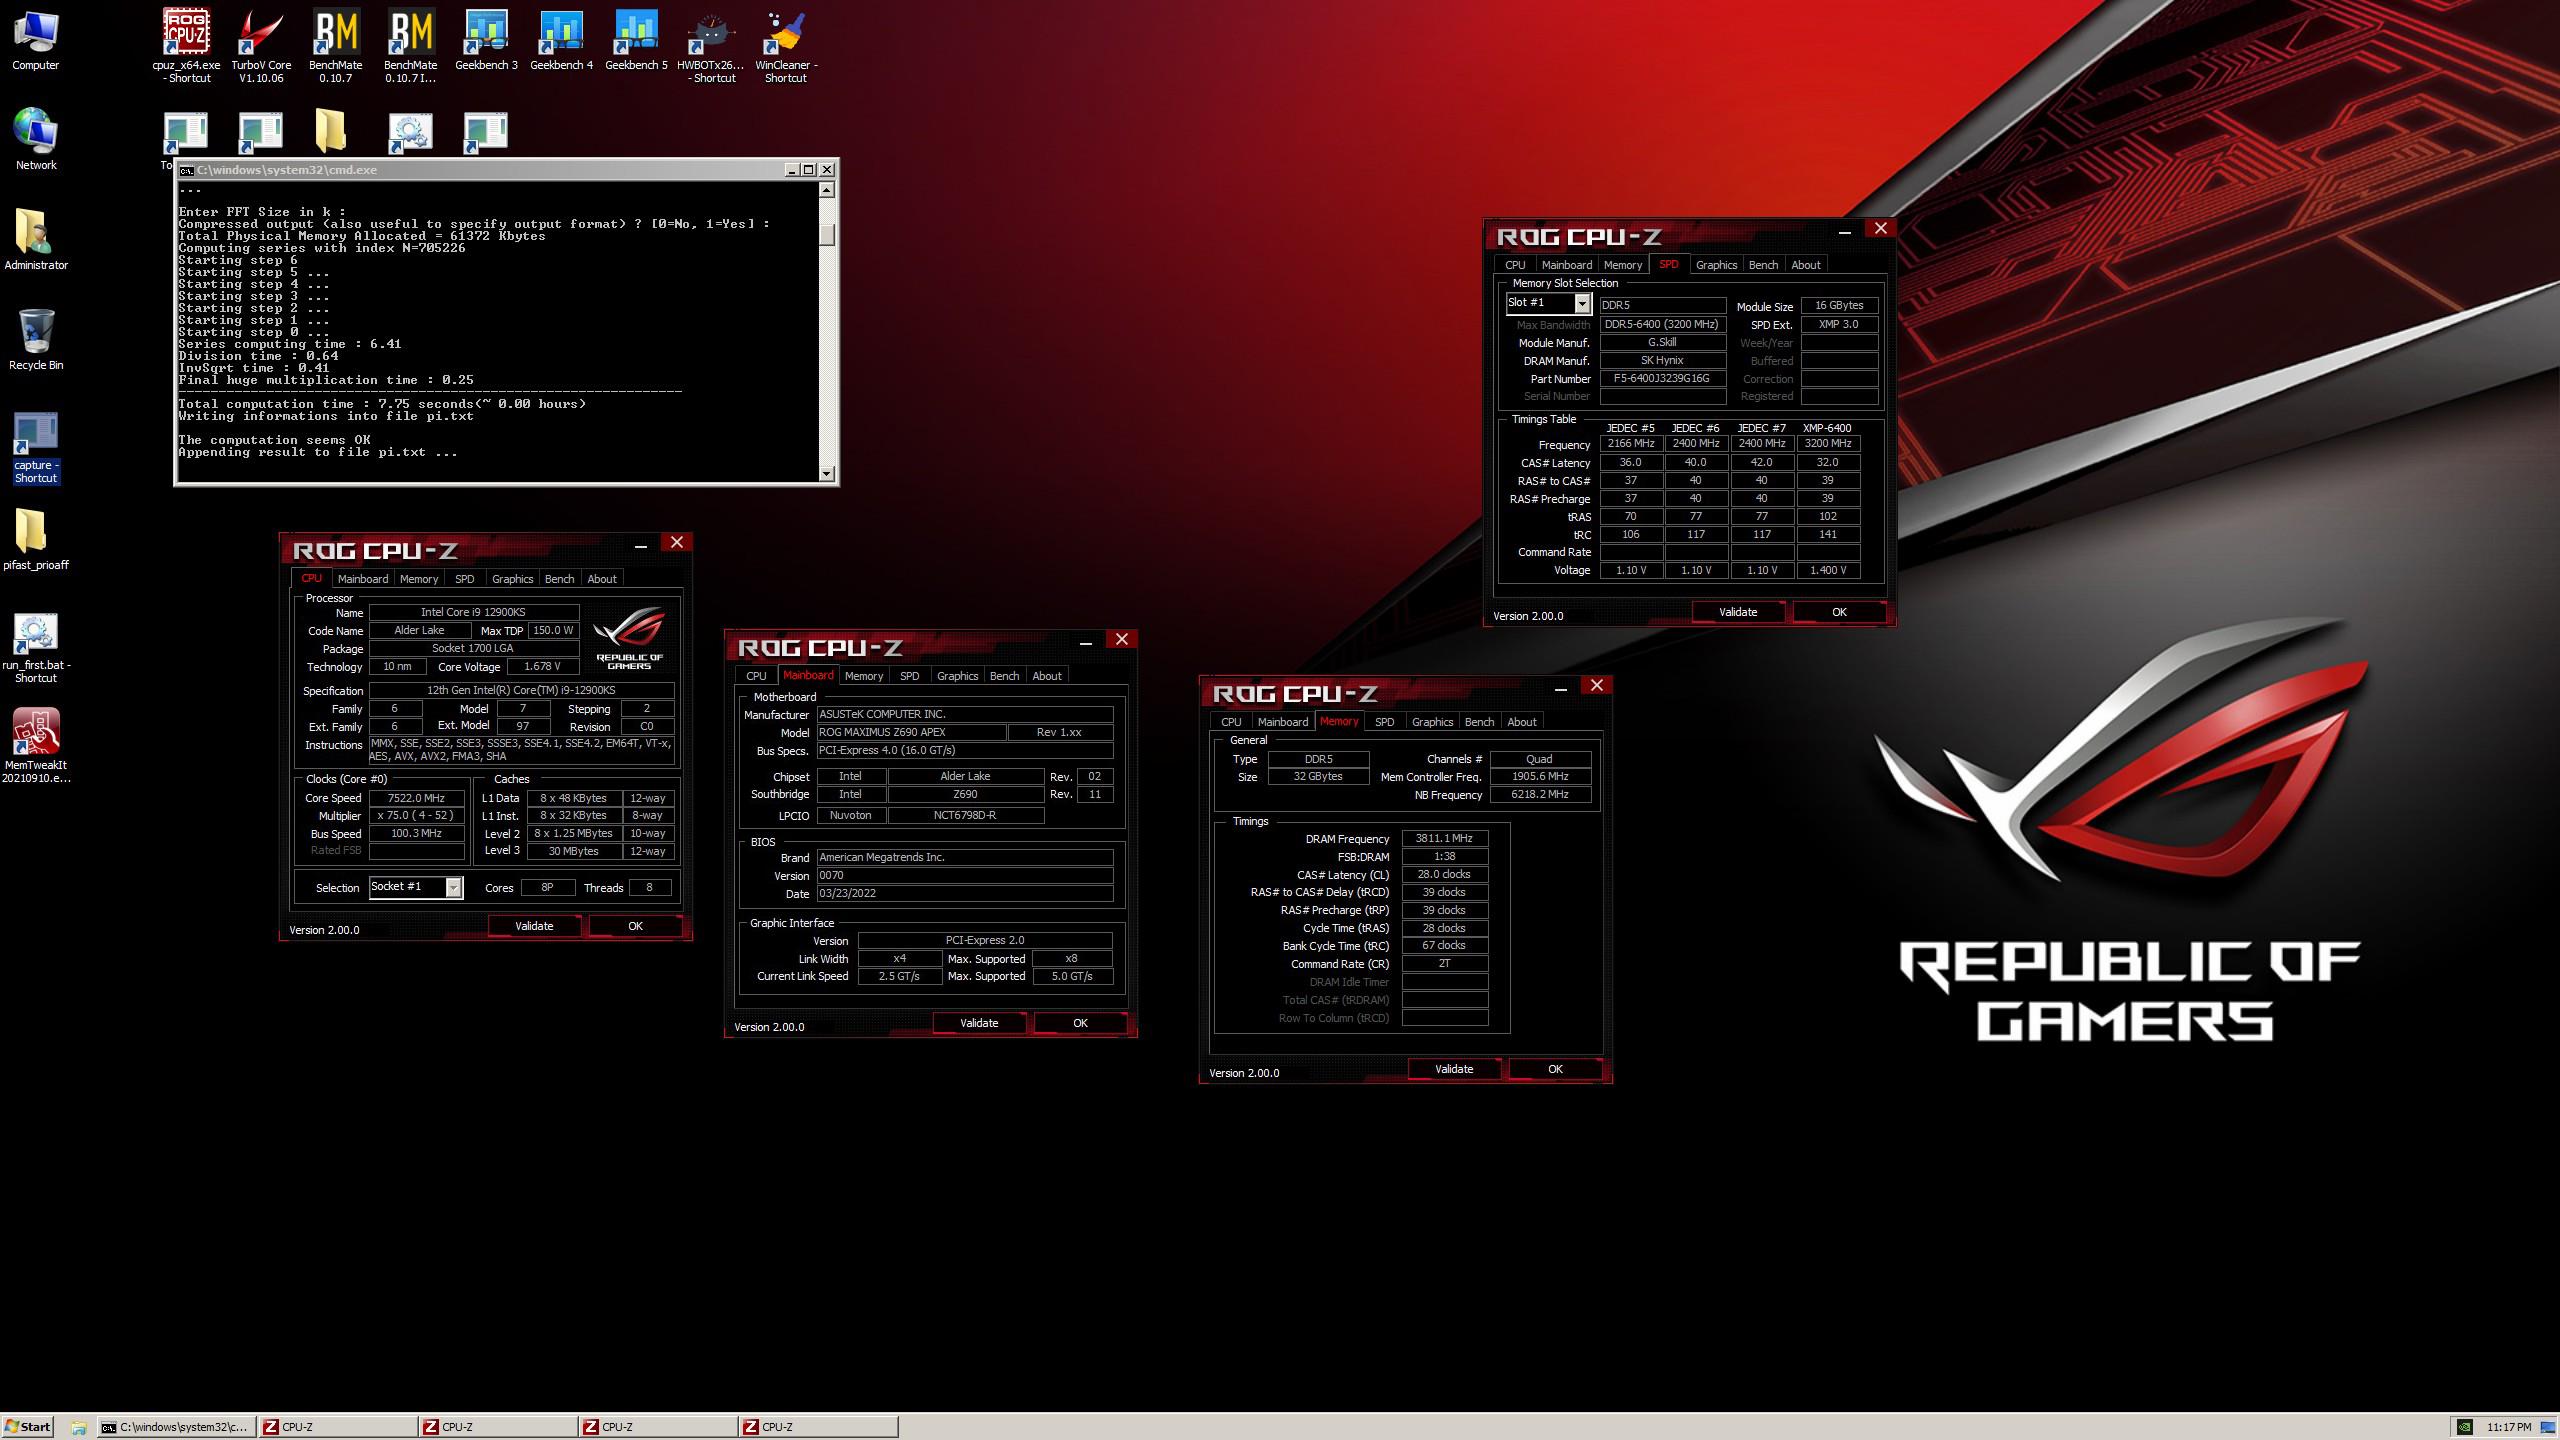Click OK in the CPU-Z mainboard window
The height and width of the screenshot is (1440, 2560).
1080,1023
